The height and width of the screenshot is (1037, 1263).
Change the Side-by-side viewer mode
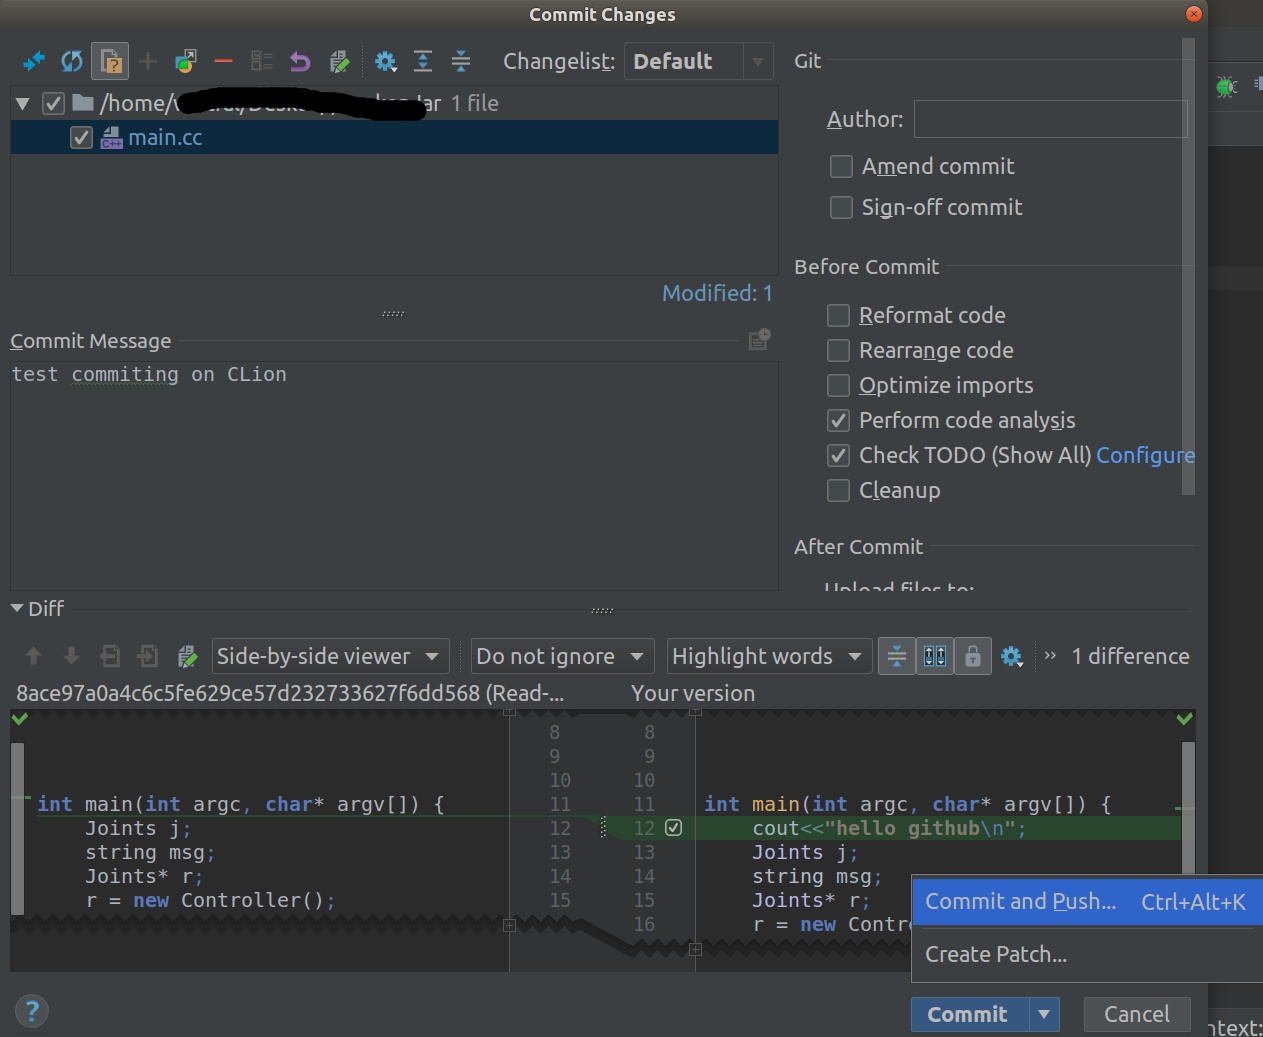pyautogui.click(x=330, y=655)
